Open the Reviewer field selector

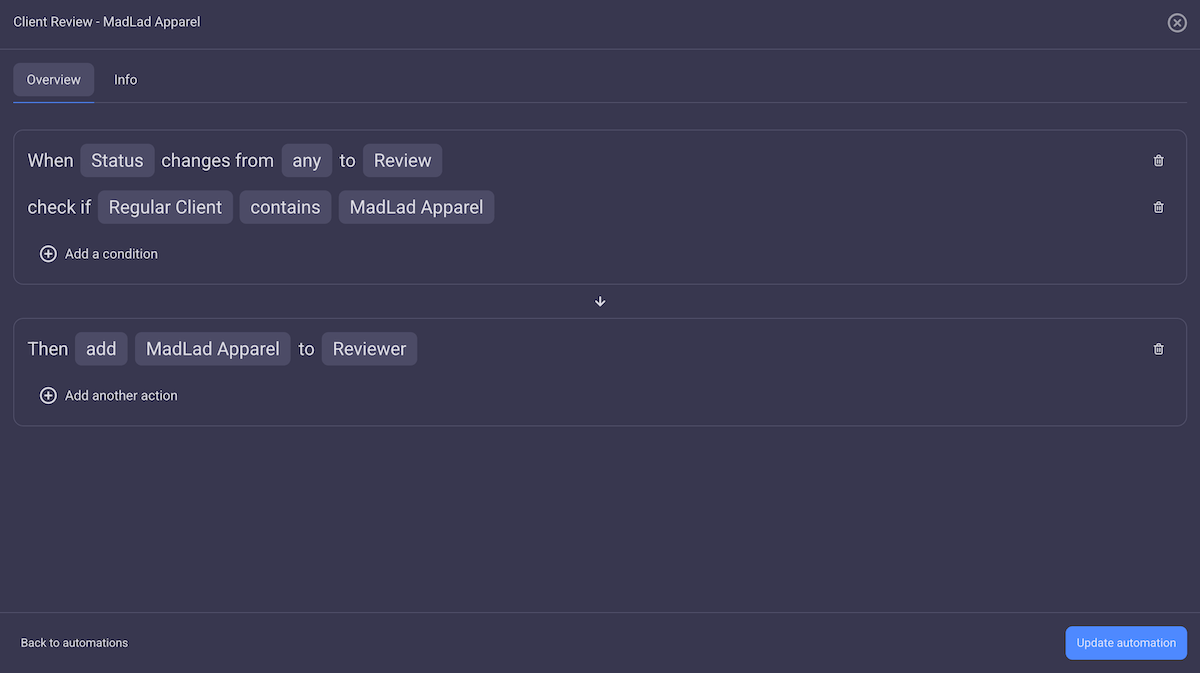point(369,349)
